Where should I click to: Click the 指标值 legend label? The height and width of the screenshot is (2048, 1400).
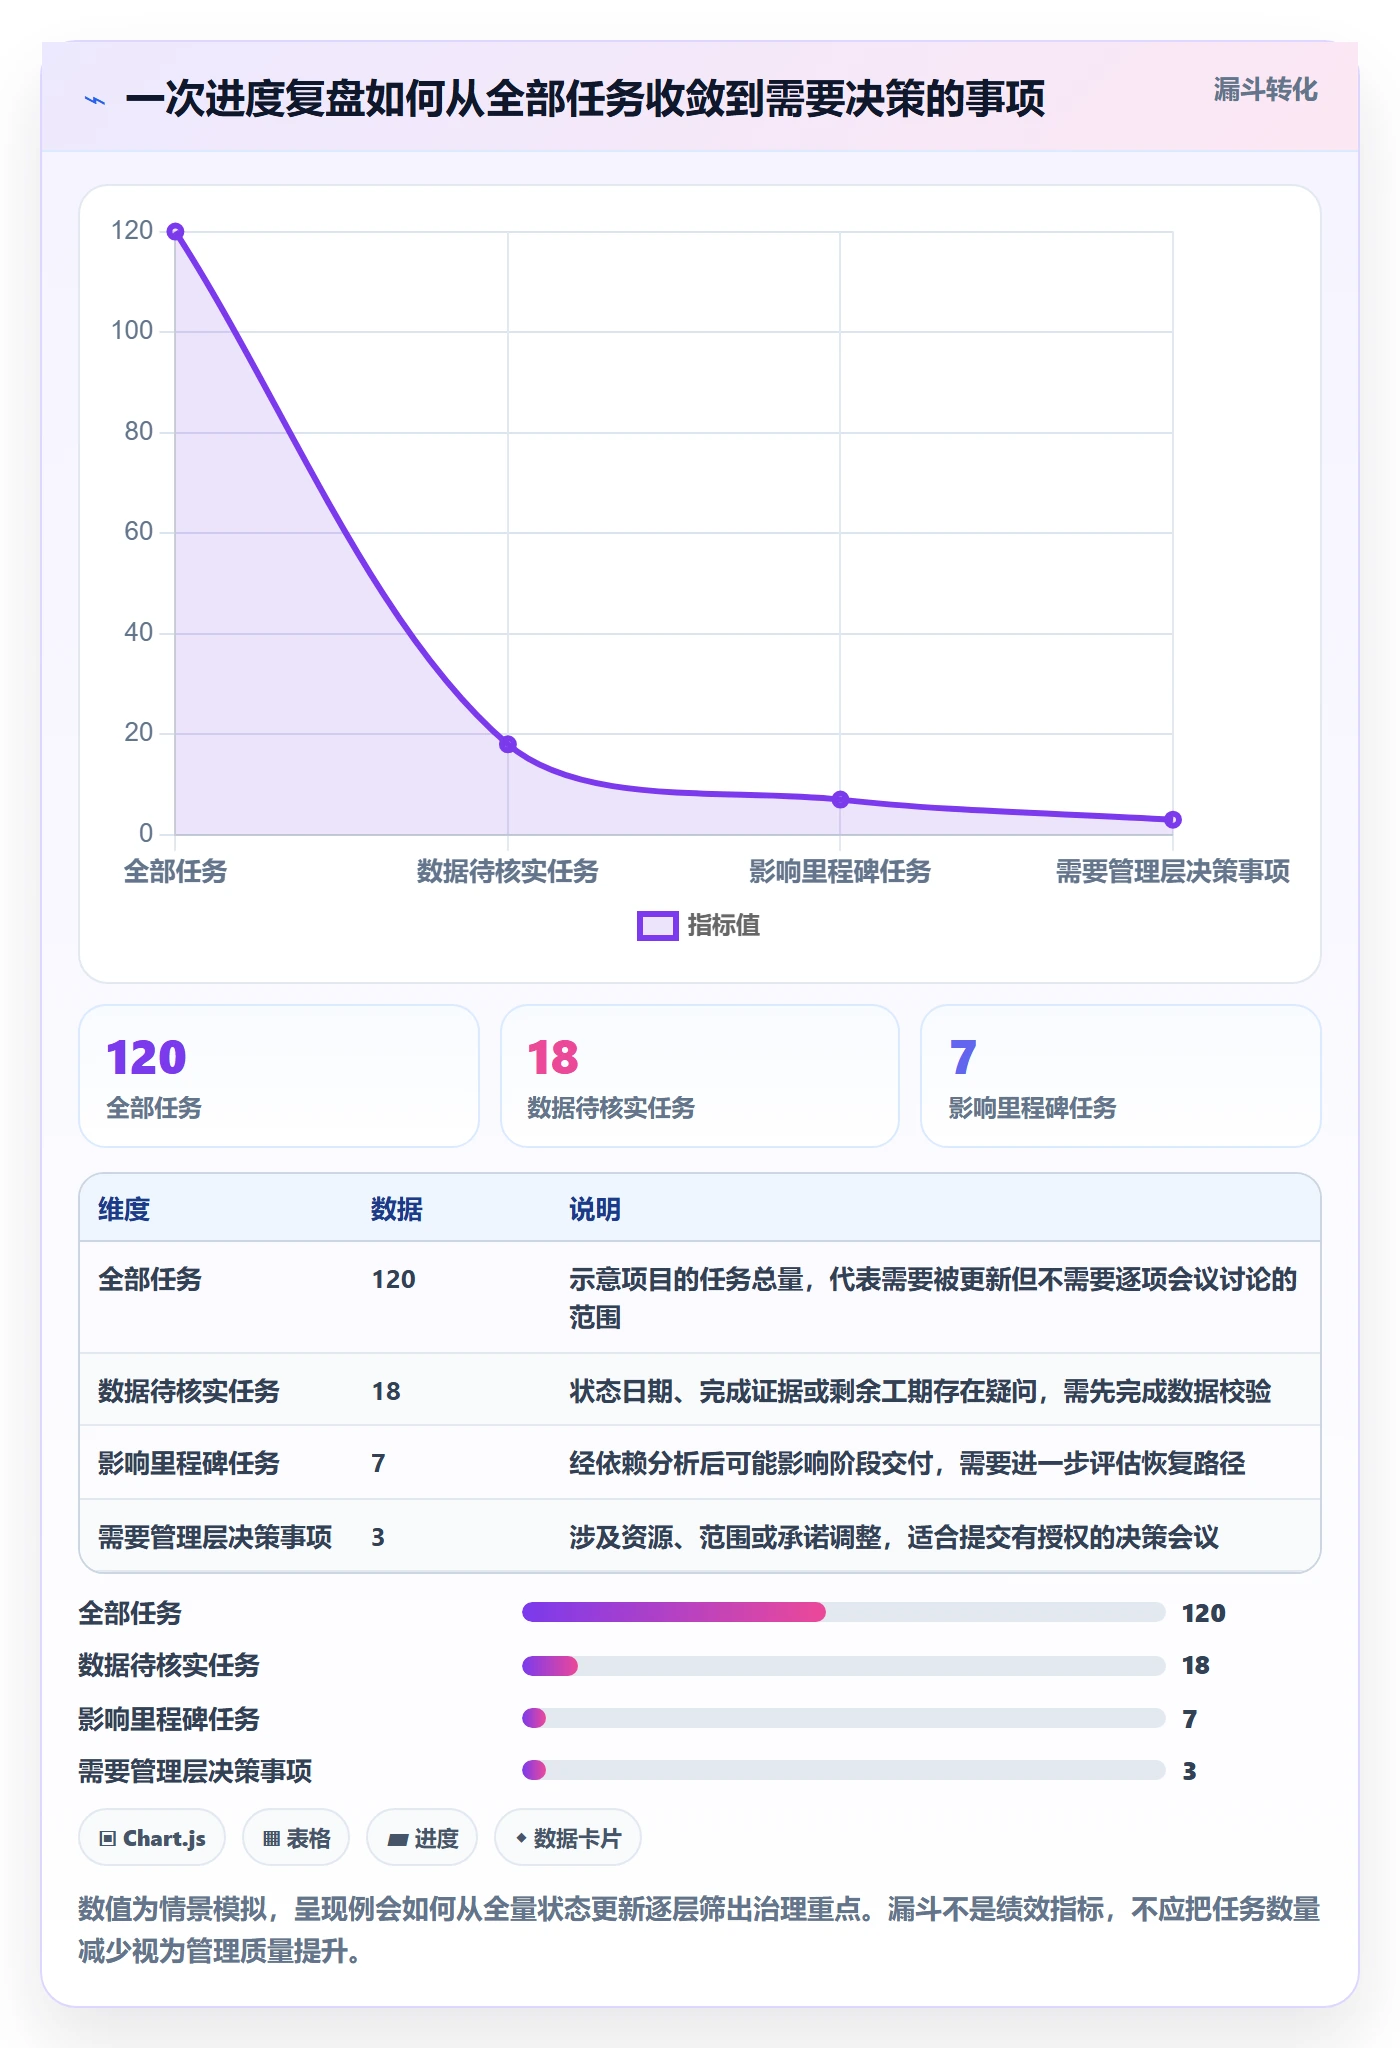[724, 926]
